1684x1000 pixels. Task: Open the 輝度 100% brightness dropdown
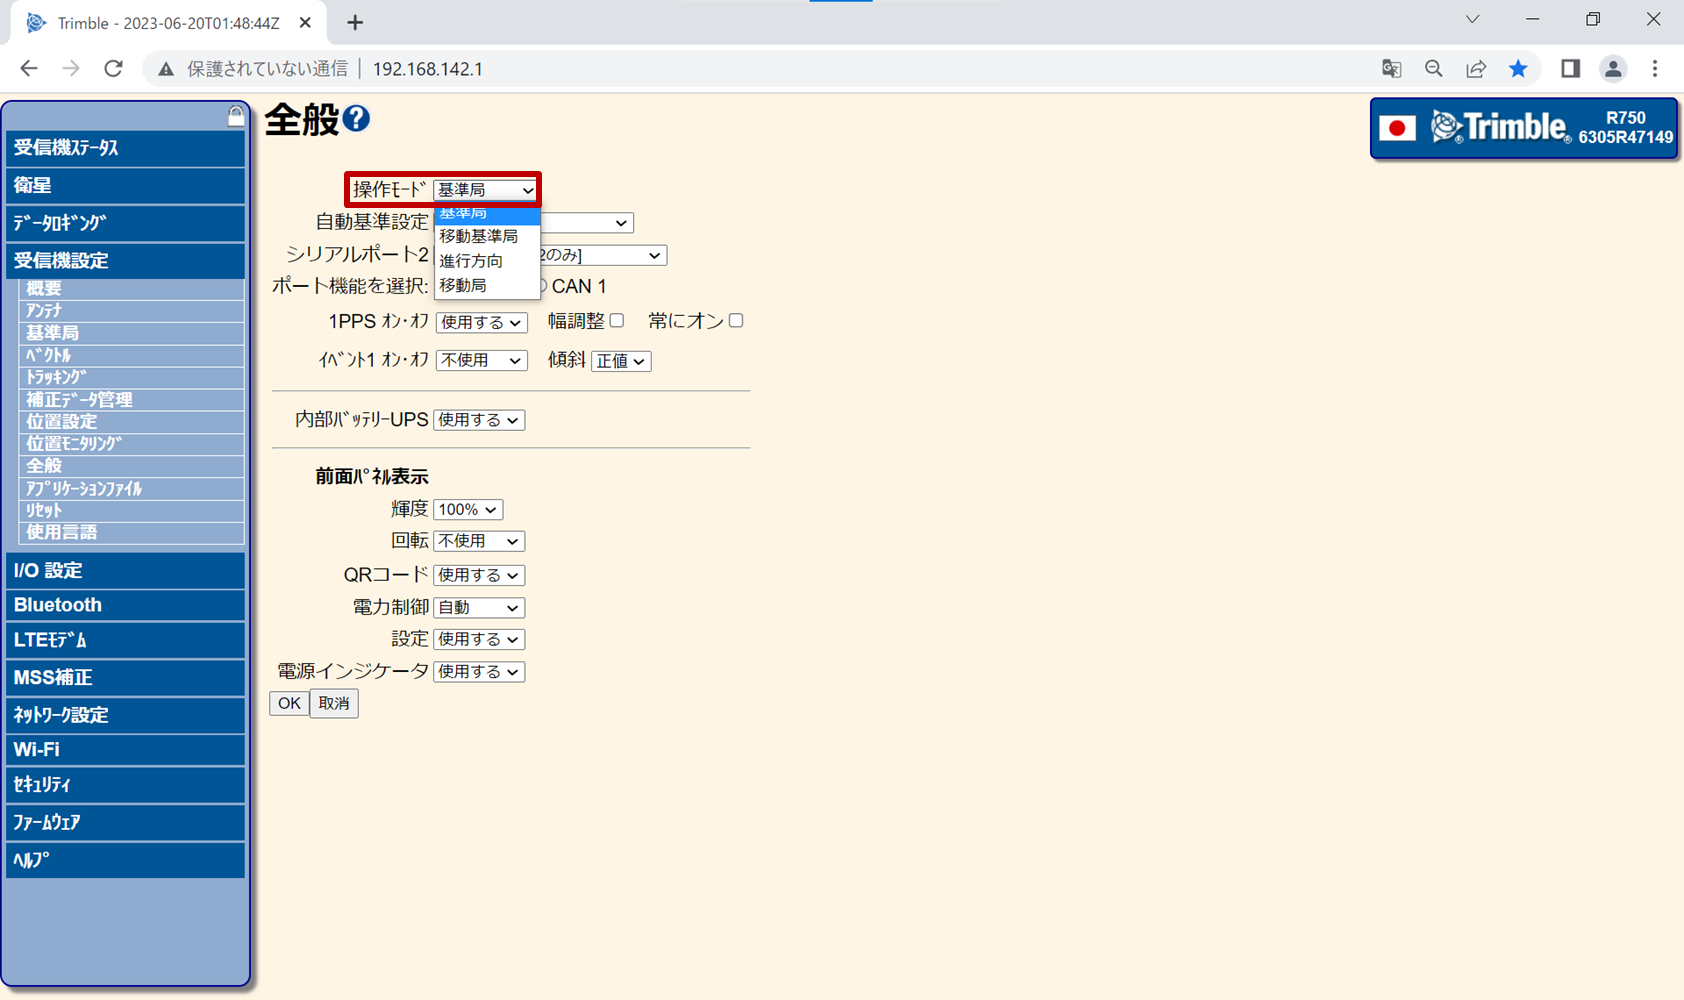tap(468, 510)
